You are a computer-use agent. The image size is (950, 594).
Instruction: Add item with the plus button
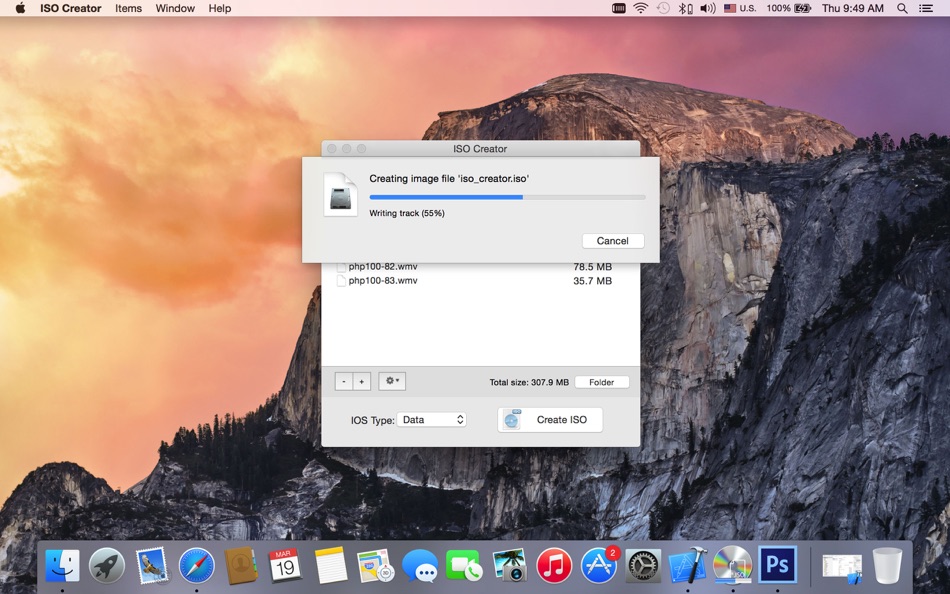362,381
